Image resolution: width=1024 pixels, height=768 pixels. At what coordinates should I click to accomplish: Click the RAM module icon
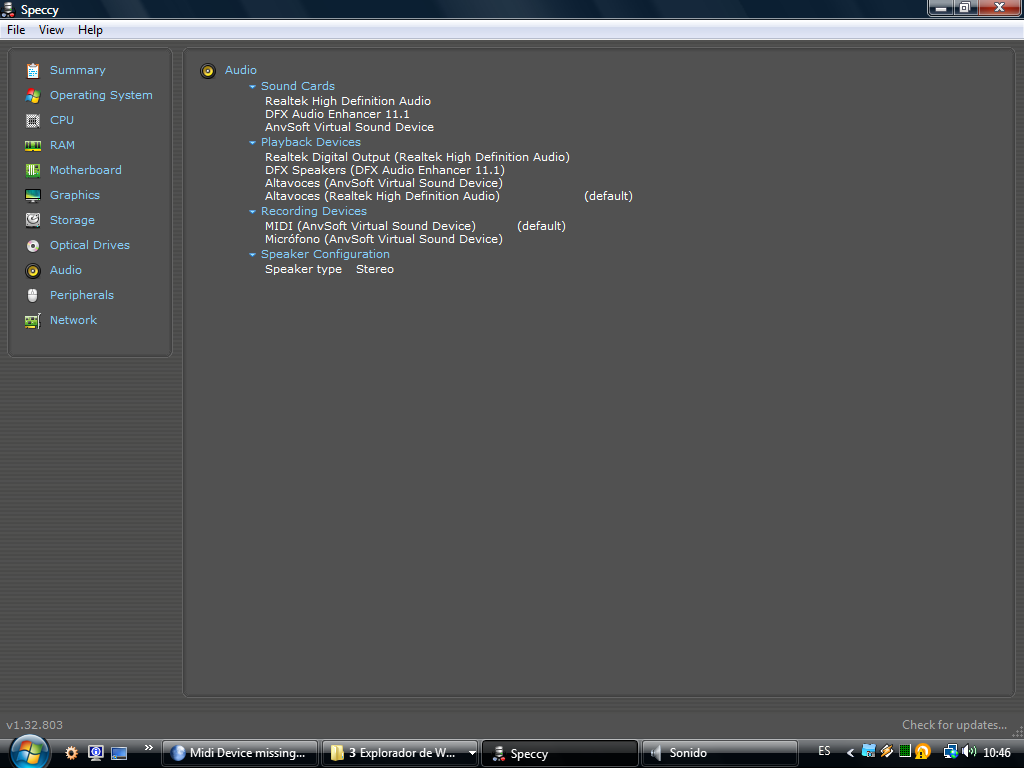(33, 146)
